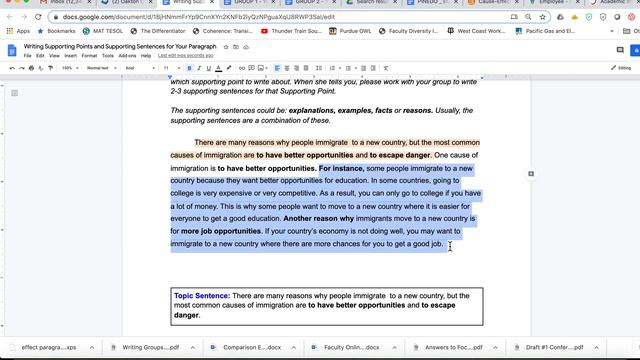Select Left align option
Image resolution: width=640 pixels, height=360 pixels.
pos(277,68)
